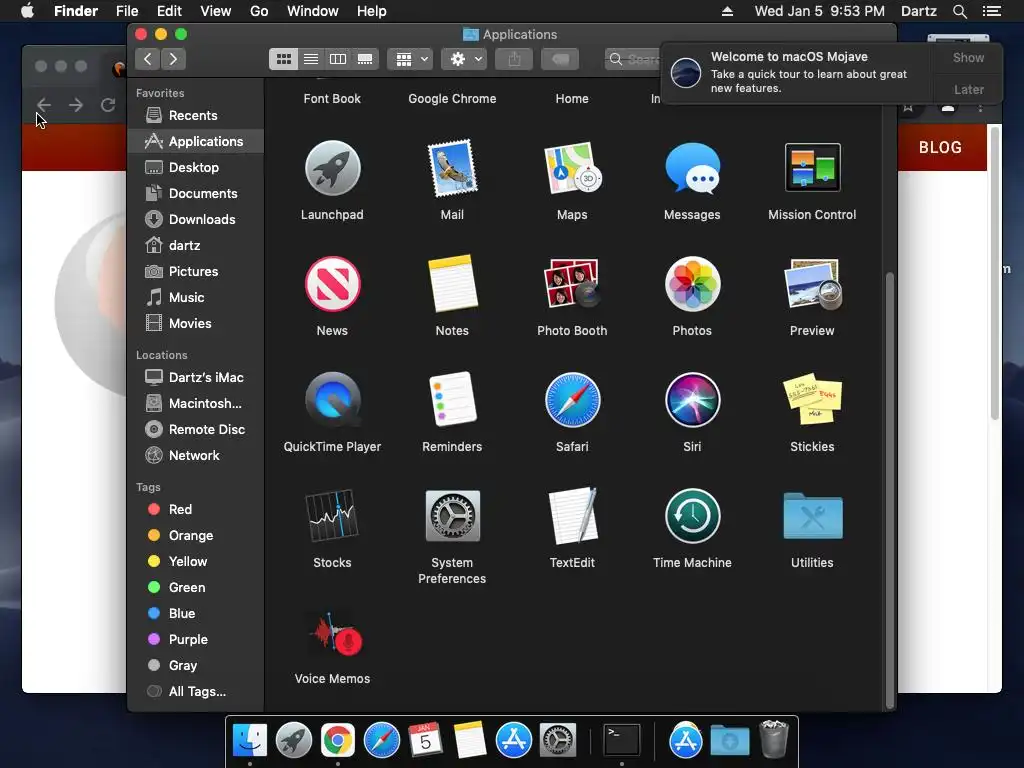1024x768 pixels.
Task: Select the Red tag in sidebar
Action: pyautogui.click(x=196, y=509)
